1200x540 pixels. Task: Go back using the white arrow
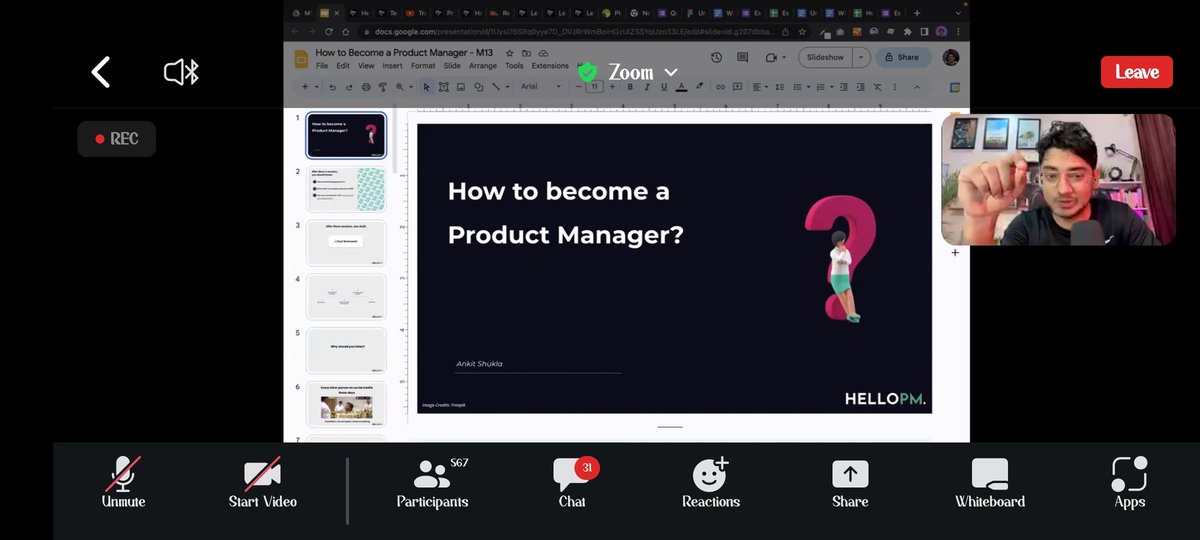pyautogui.click(x=100, y=72)
